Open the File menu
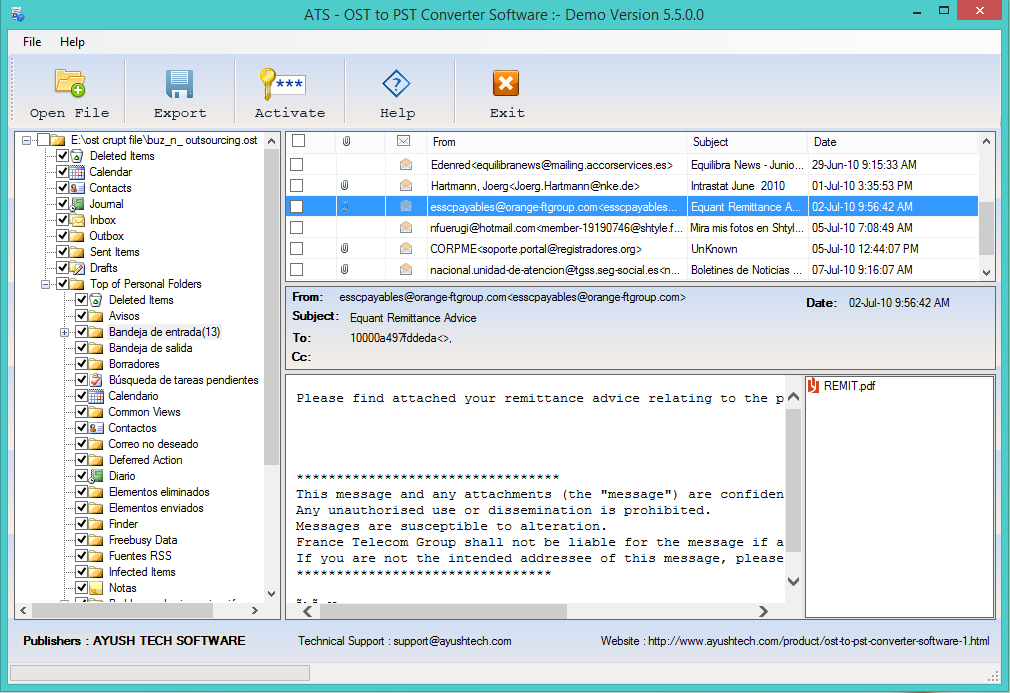This screenshot has width=1010, height=693. 32,42
